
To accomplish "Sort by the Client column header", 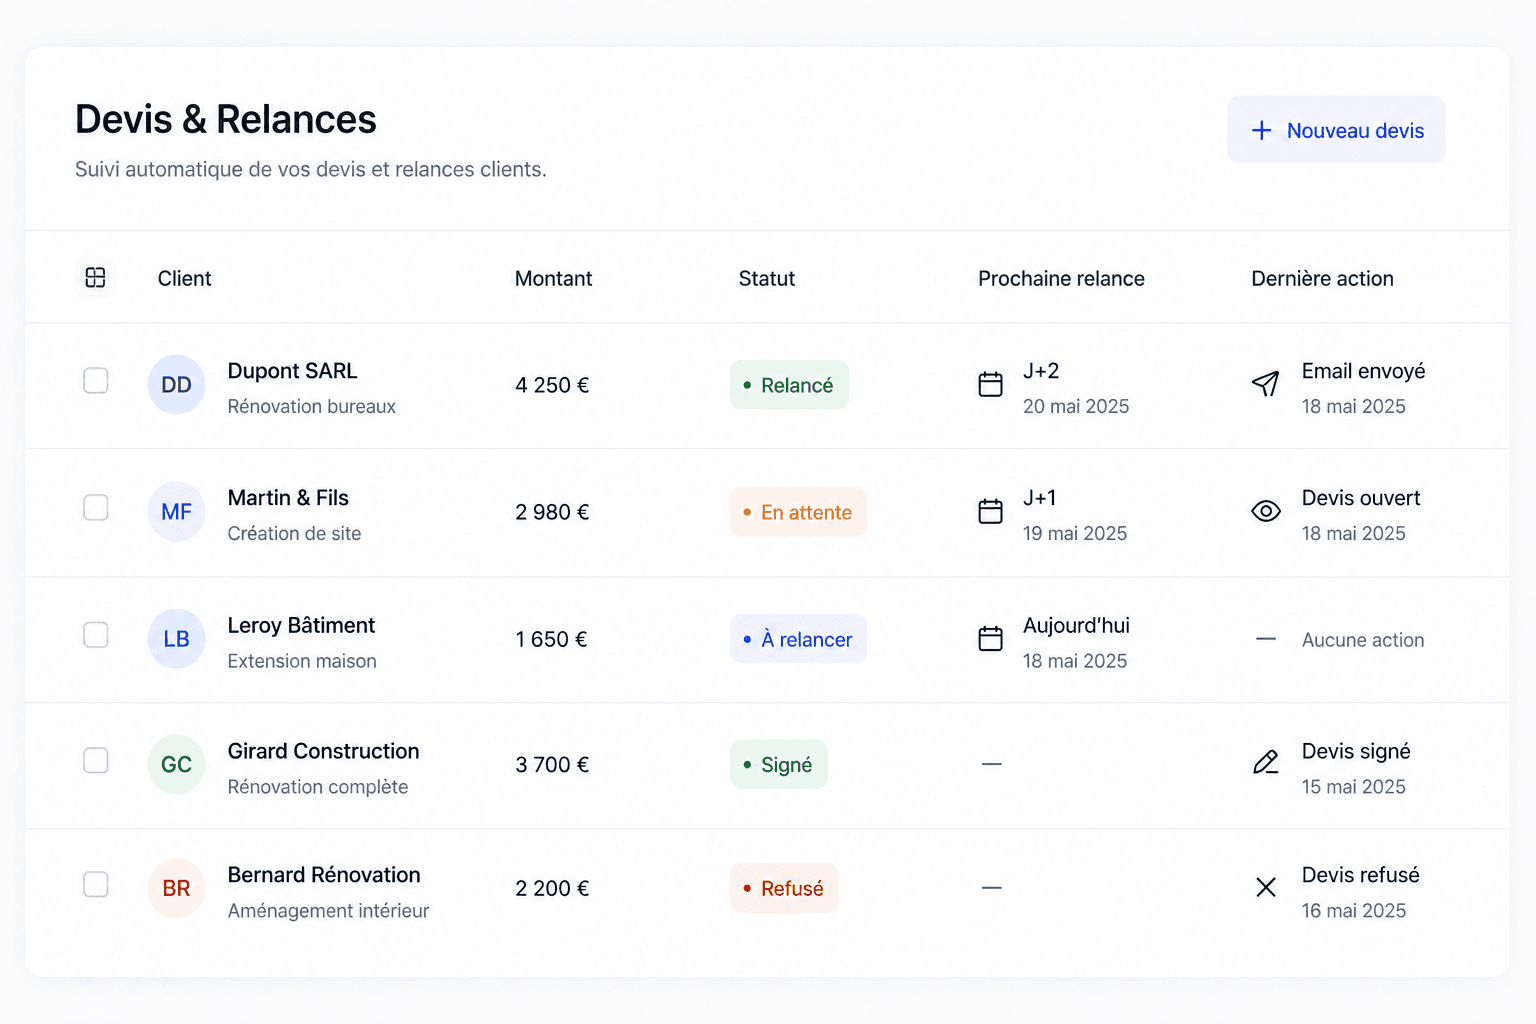I will coord(184,279).
